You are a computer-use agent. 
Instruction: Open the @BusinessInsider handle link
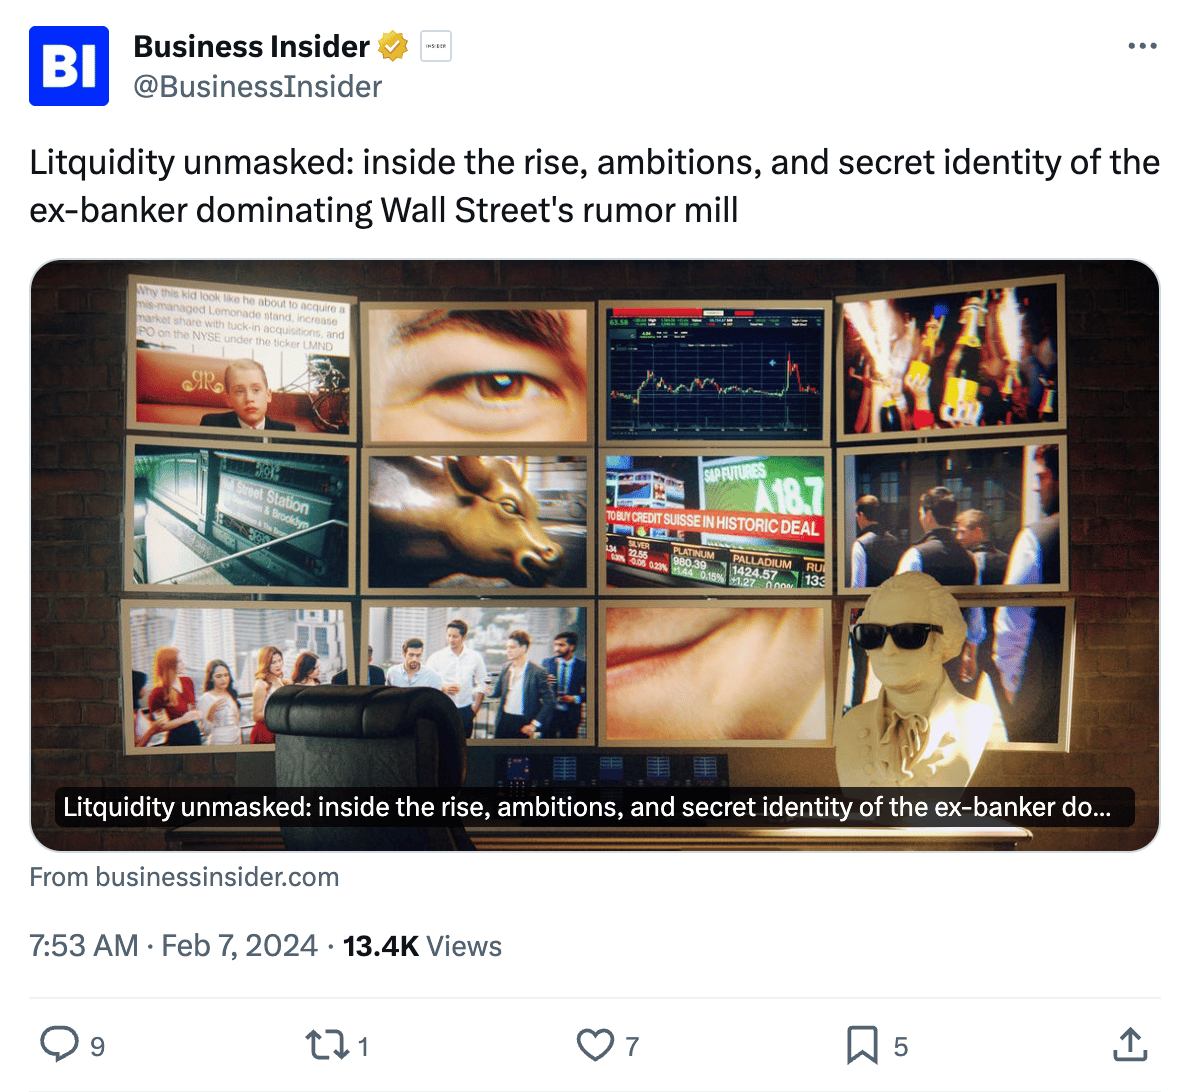258,86
